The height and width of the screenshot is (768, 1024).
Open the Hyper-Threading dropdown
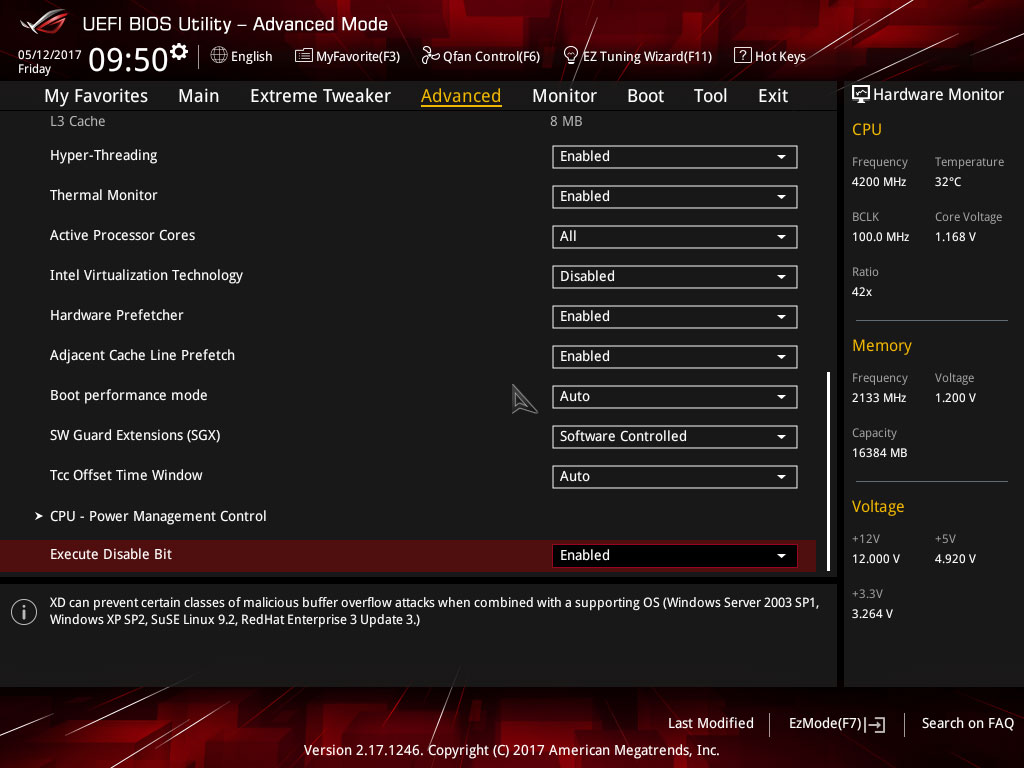tap(675, 157)
